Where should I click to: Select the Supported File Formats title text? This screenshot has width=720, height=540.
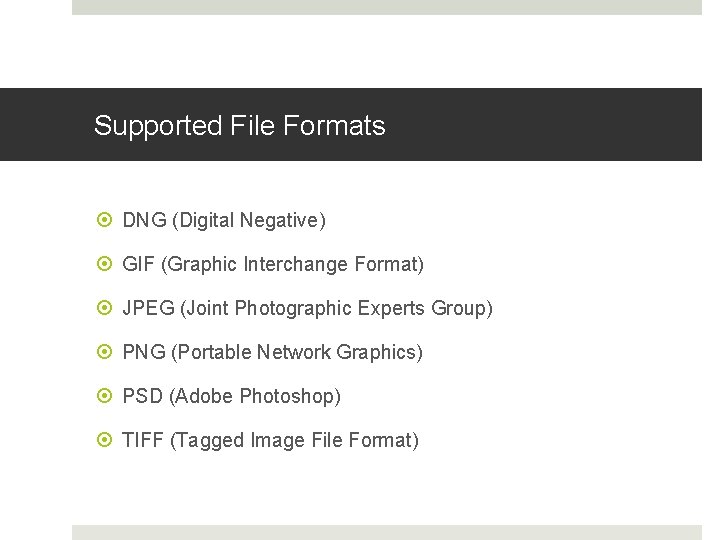pyautogui.click(x=240, y=126)
